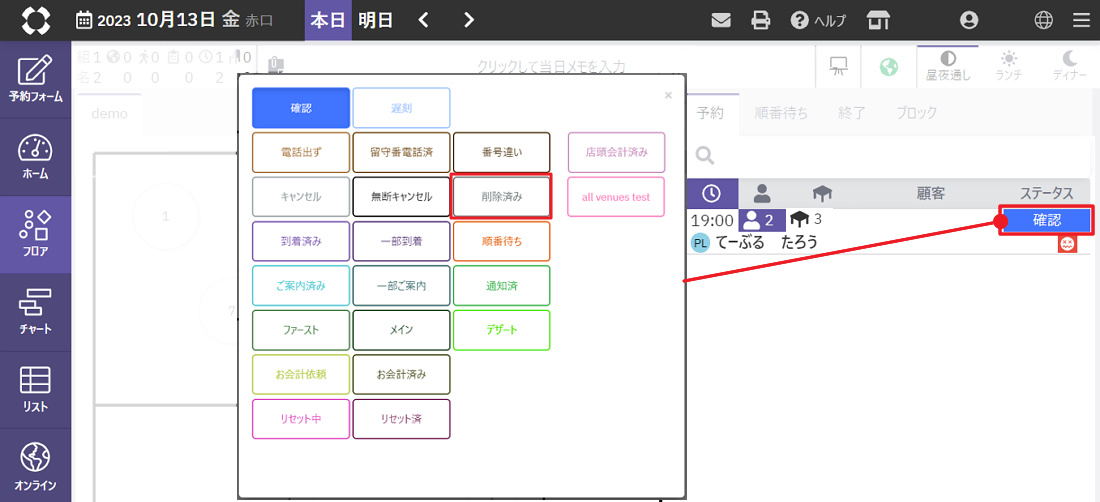Screen dimensions: 1100x502
Task: Open the store shop icon
Action: tap(878, 20)
